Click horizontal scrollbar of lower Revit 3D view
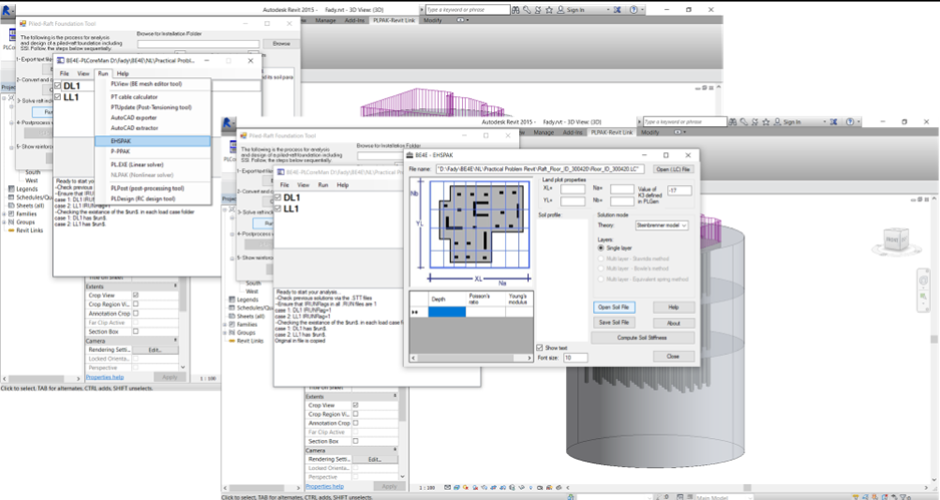940x500 pixels. tap(746, 487)
